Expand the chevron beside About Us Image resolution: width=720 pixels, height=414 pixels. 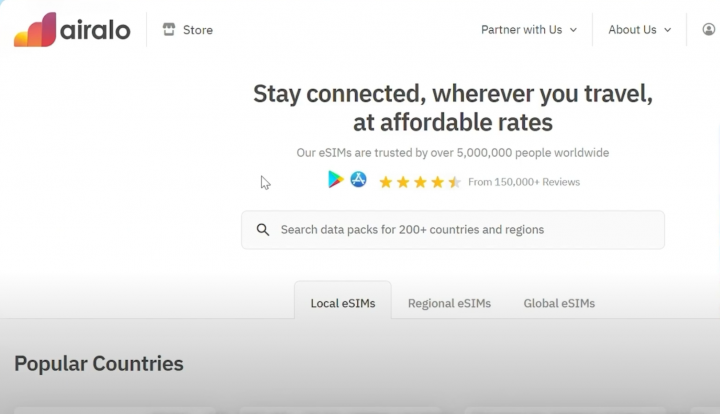point(667,30)
